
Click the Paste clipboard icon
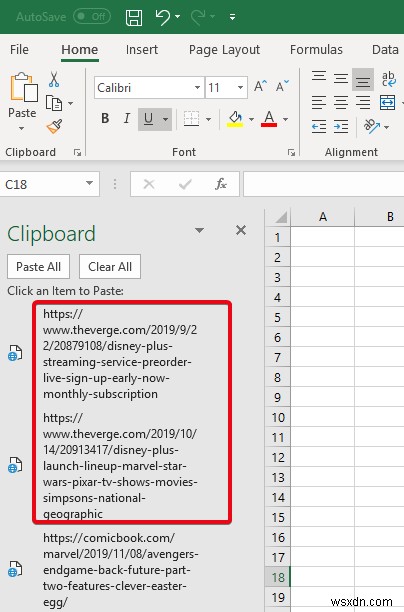[x=23, y=87]
